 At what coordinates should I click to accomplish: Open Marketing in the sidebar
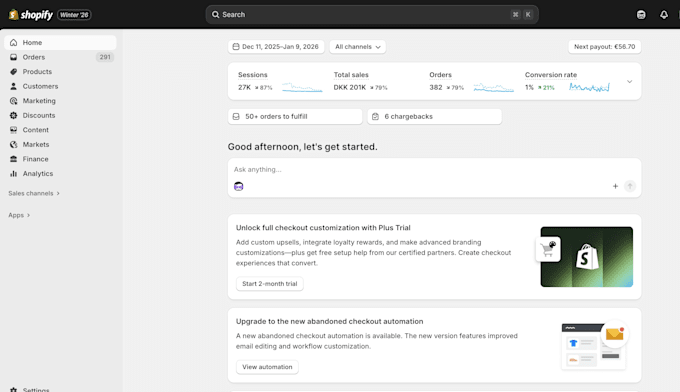click(x=60, y=101)
